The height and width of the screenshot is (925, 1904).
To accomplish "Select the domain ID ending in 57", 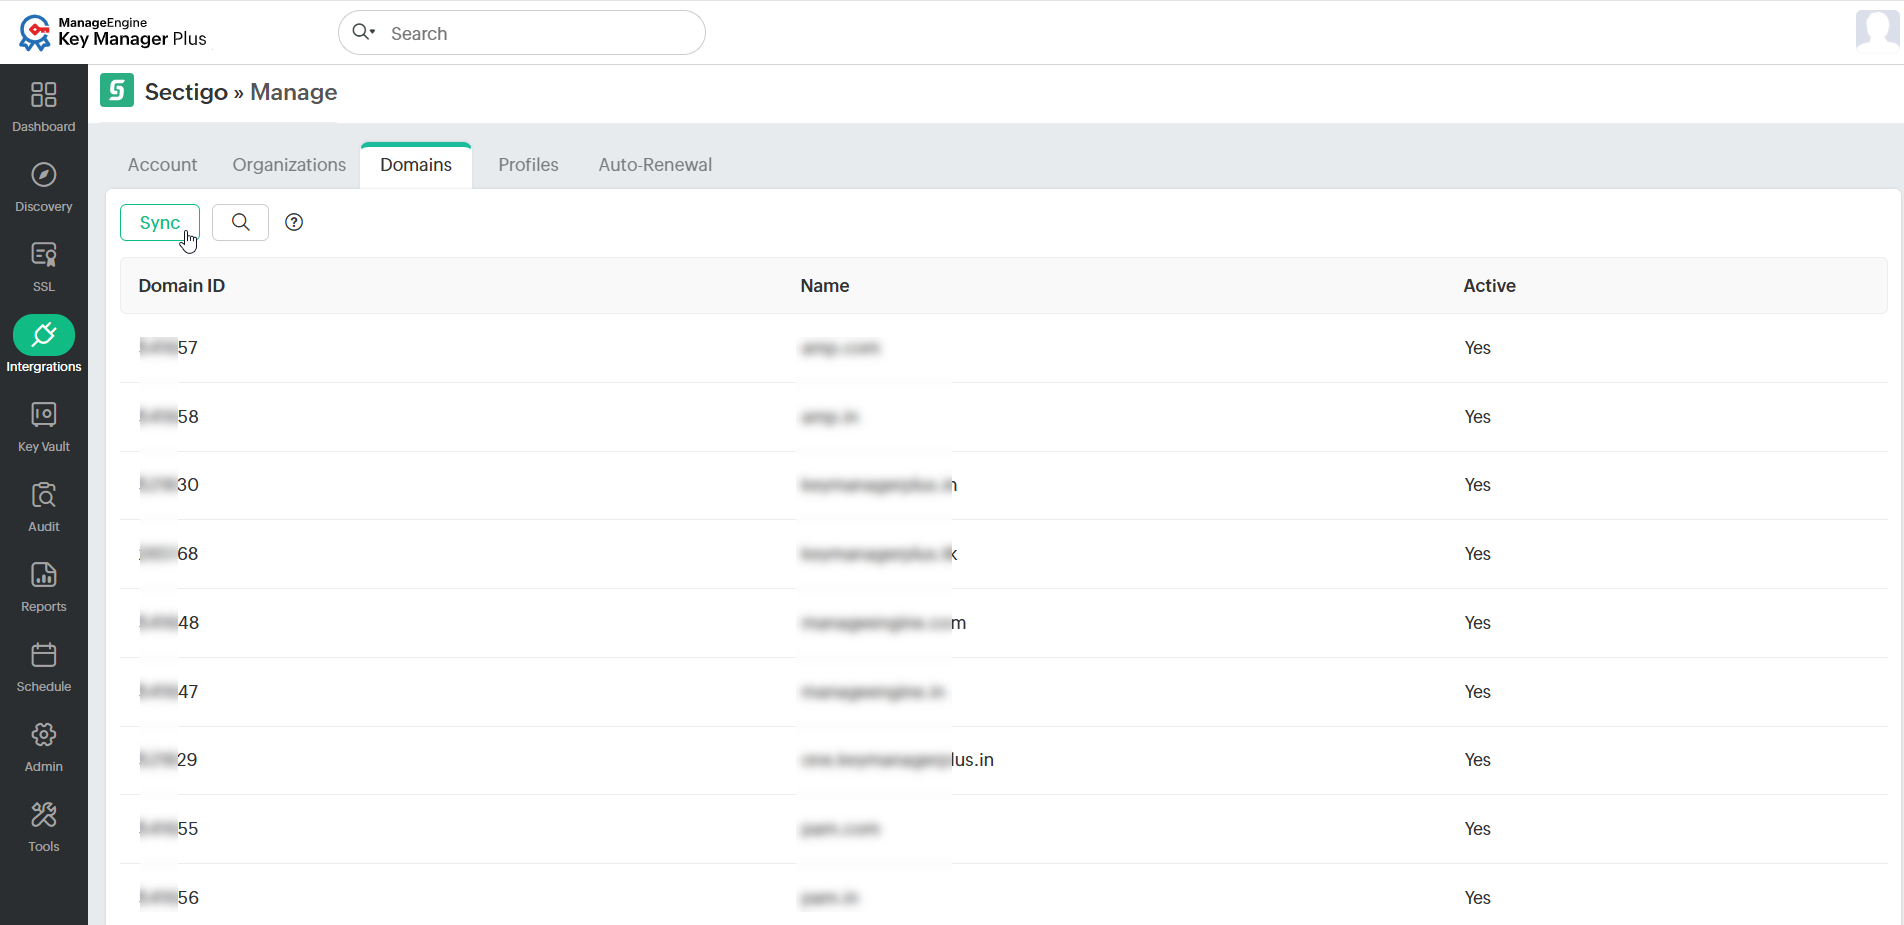I will [169, 348].
